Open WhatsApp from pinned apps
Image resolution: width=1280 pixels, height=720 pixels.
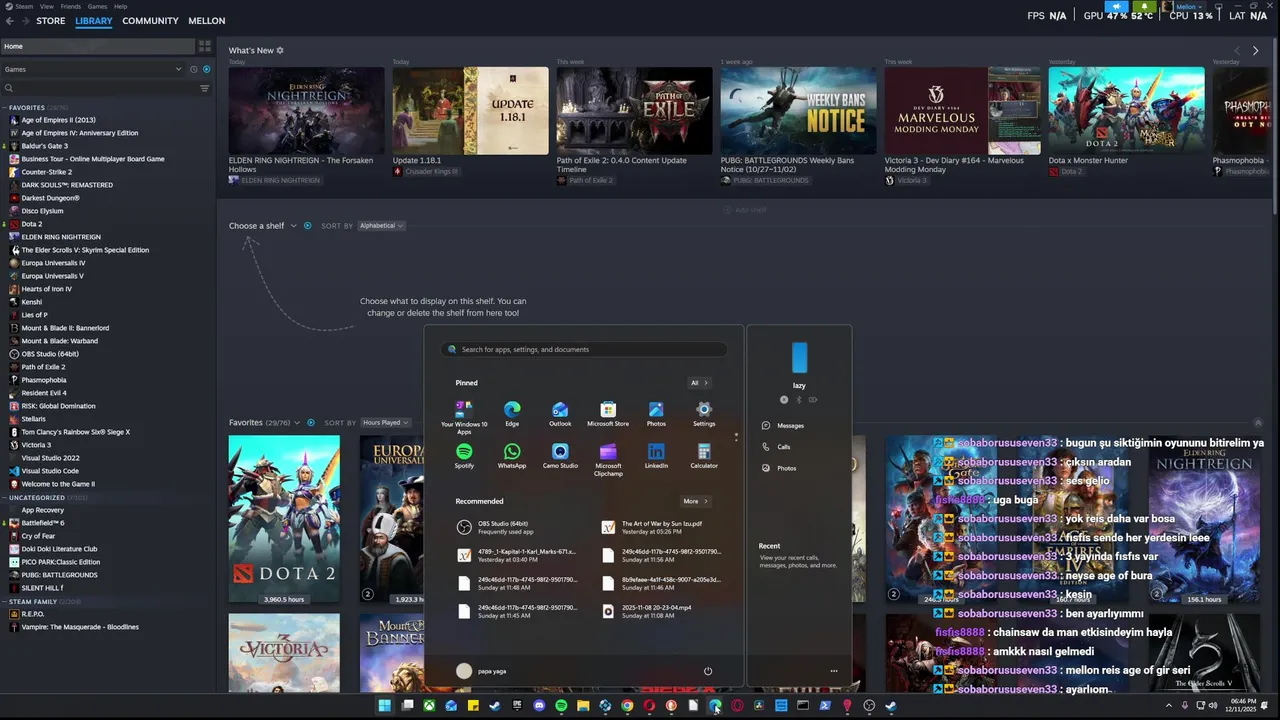tap(512, 456)
